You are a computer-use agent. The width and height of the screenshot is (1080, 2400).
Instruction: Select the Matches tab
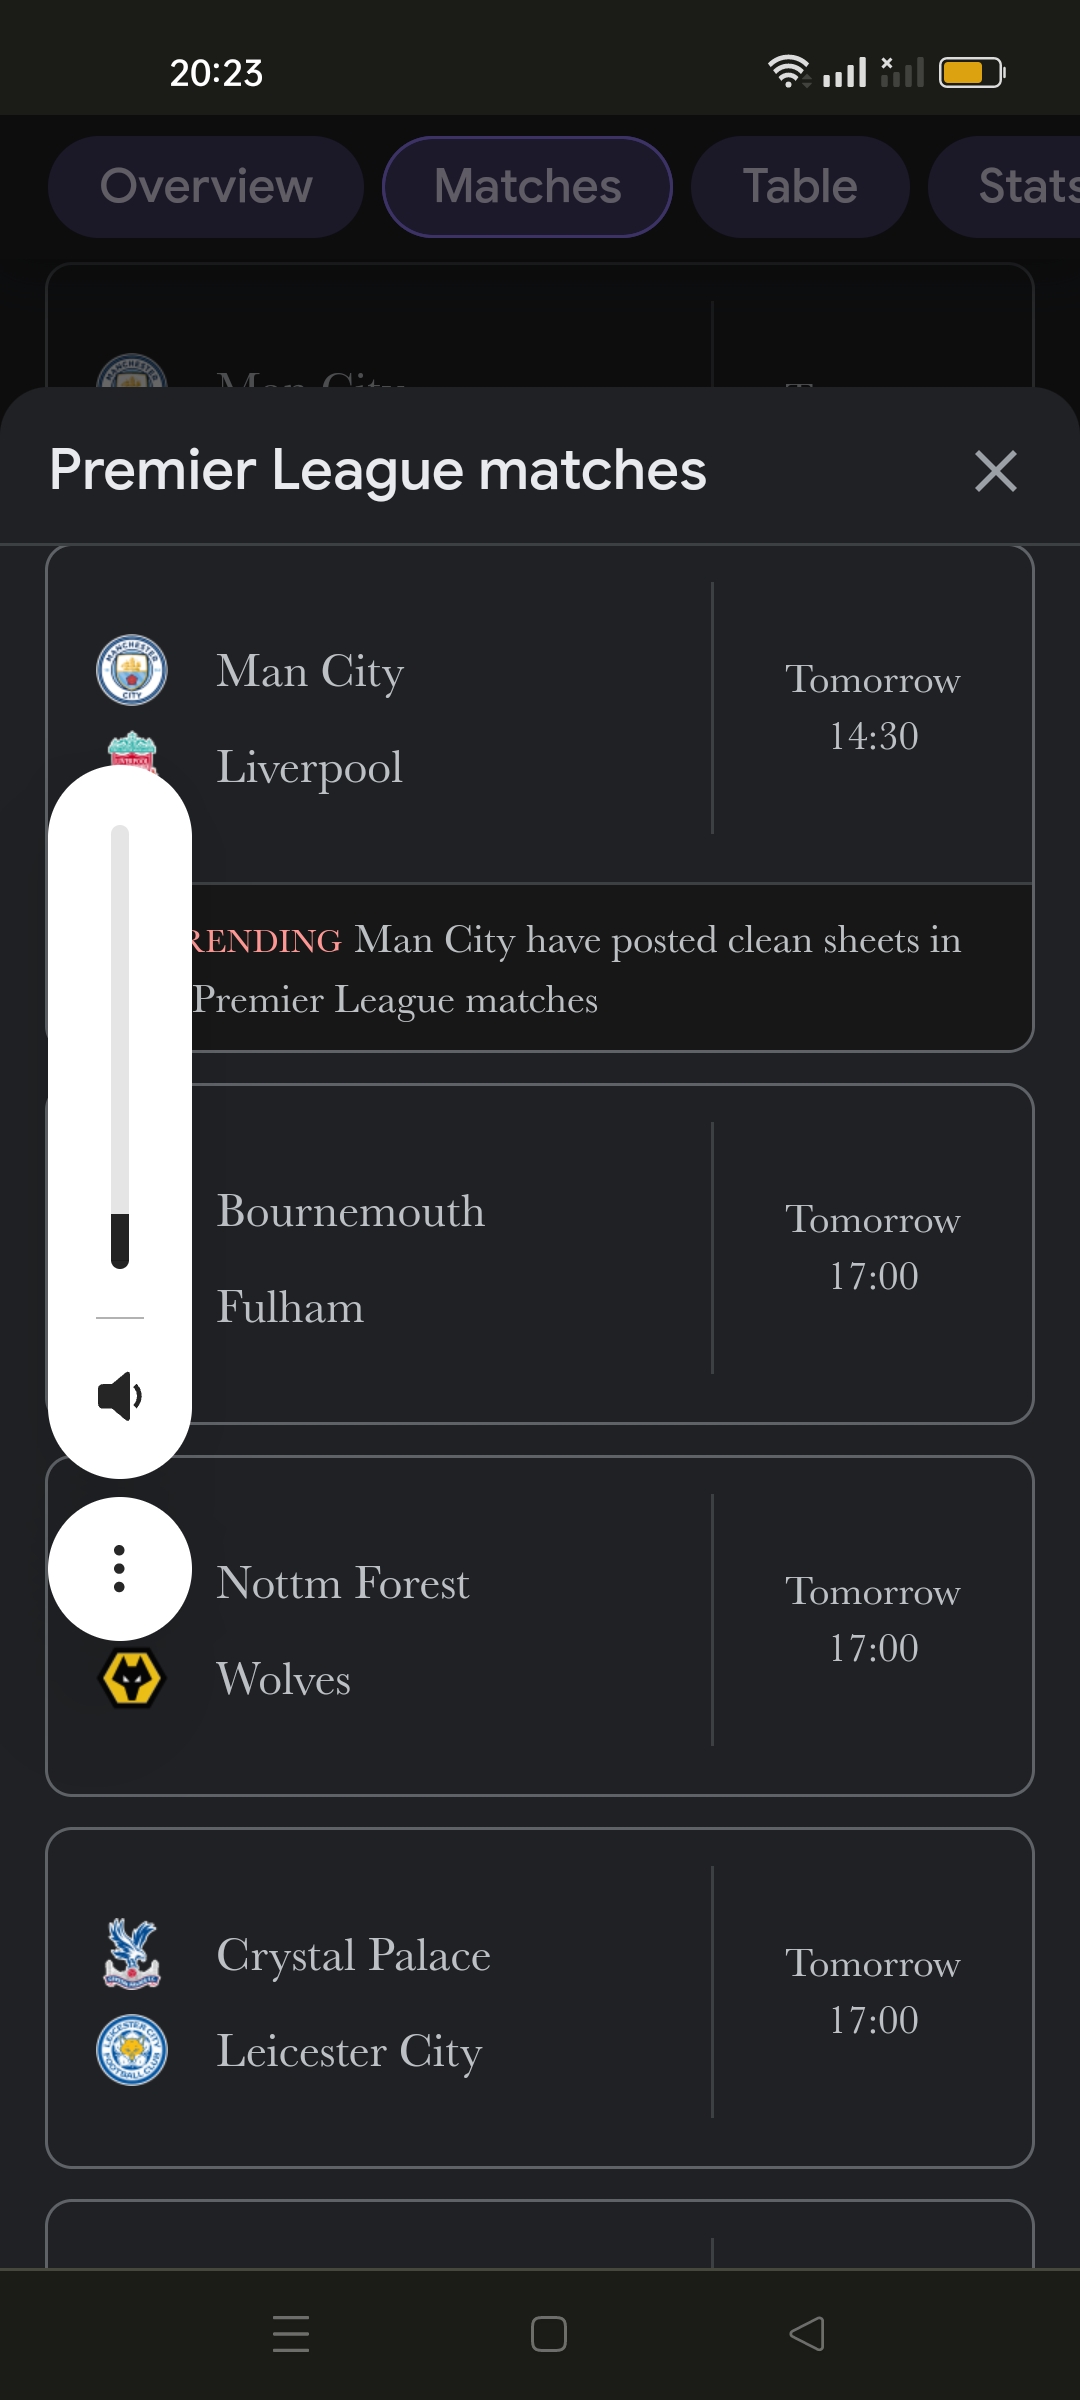tap(527, 187)
